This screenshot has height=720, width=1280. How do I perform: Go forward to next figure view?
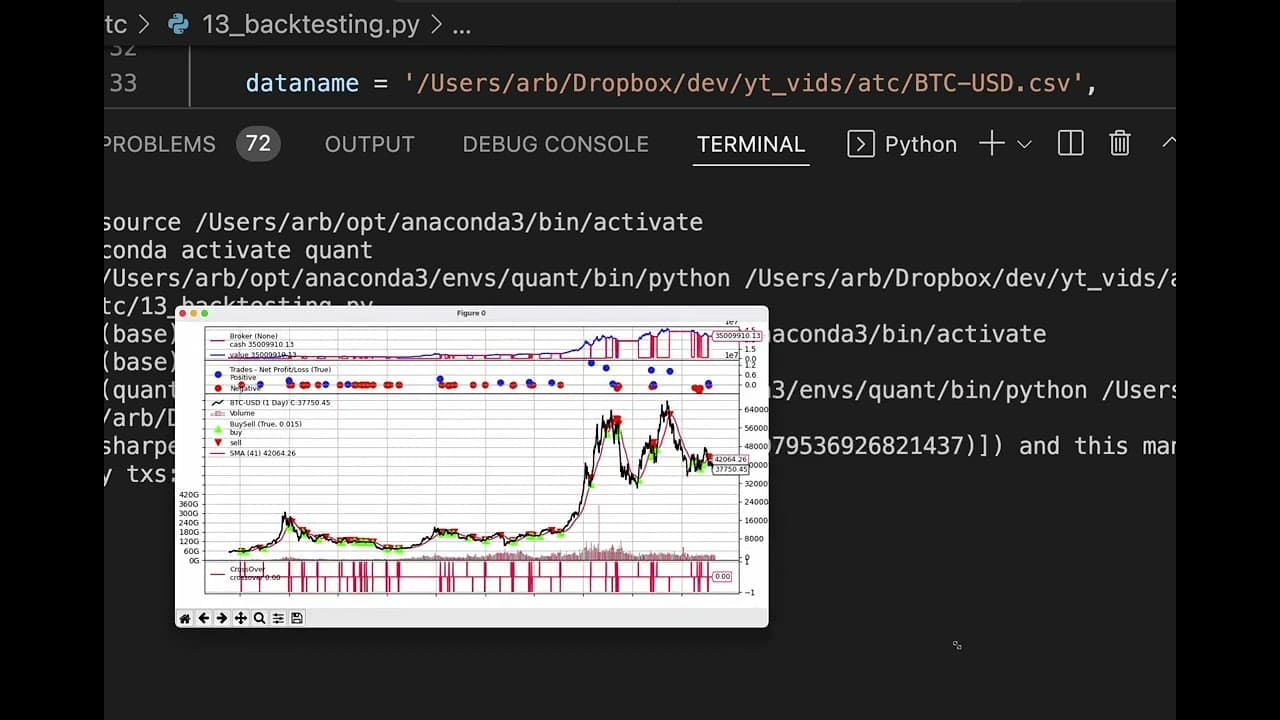coord(222,618)
